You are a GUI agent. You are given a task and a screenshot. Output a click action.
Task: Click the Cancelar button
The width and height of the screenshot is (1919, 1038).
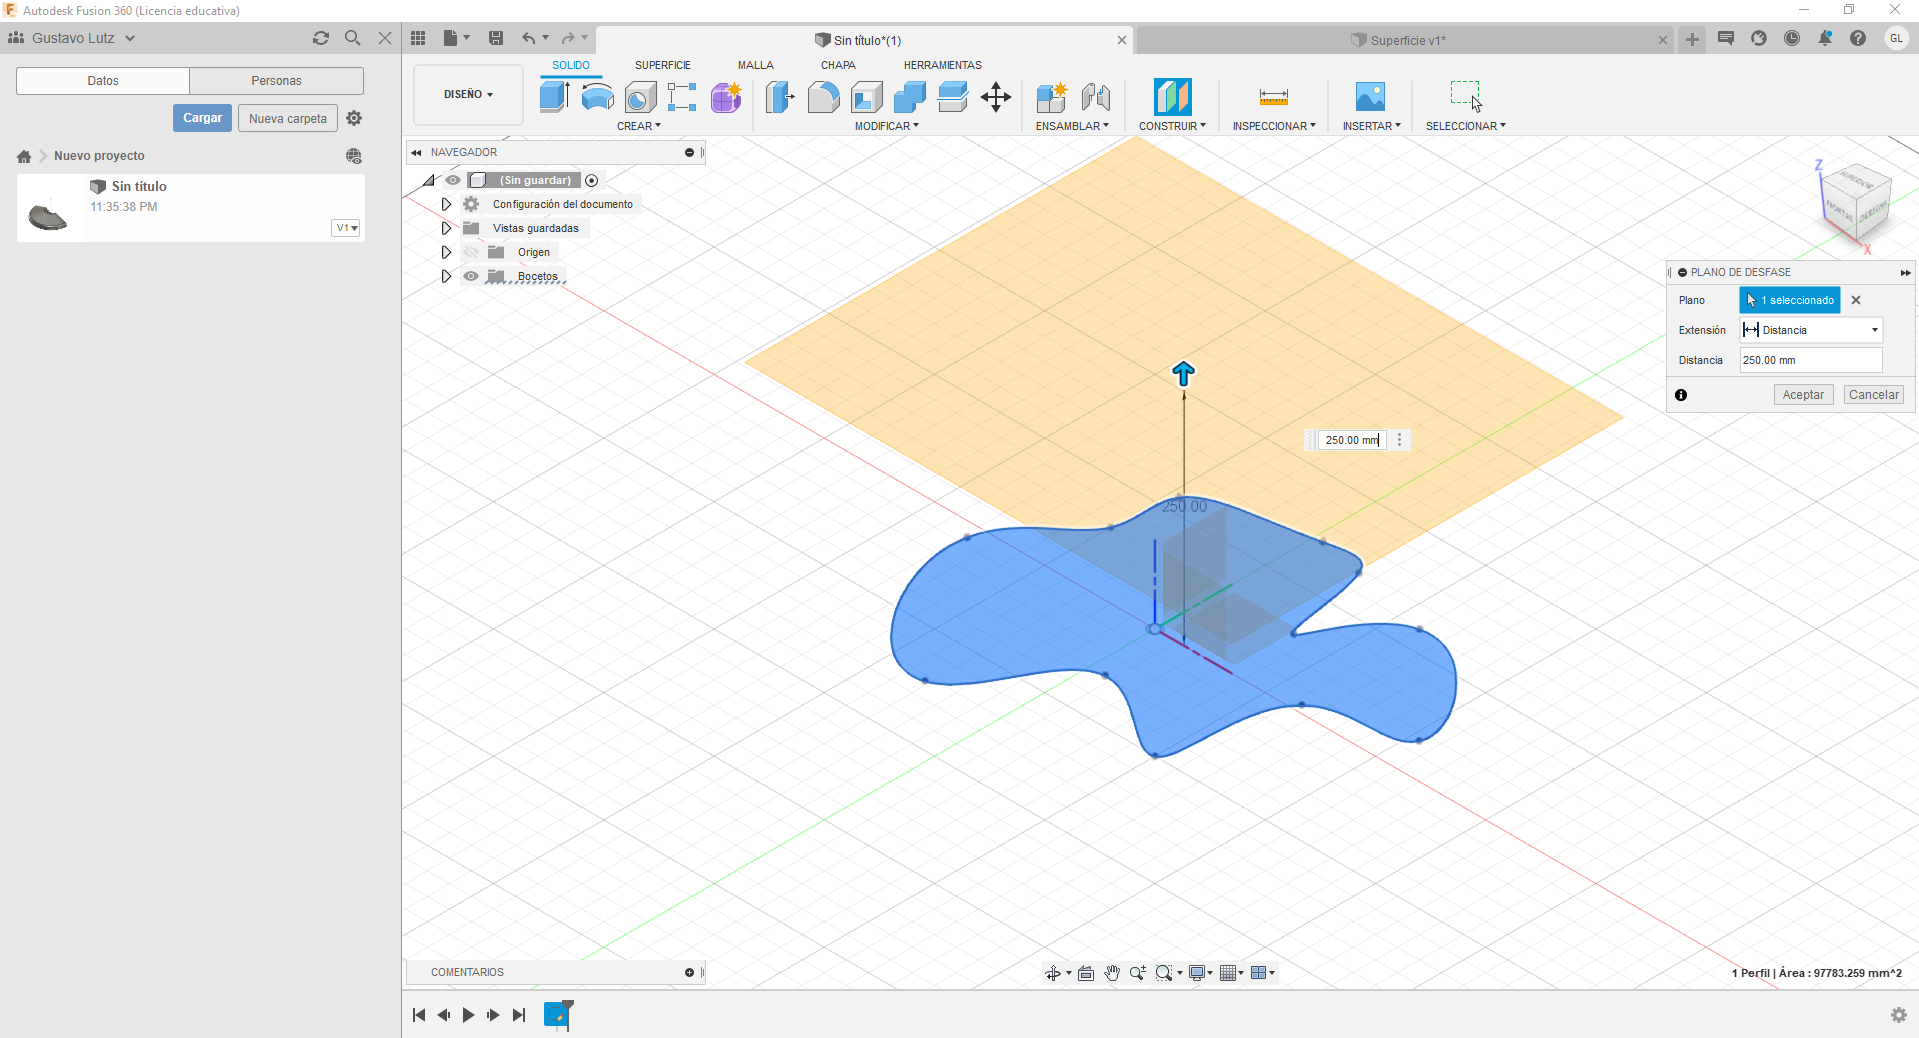[x=1873, y=395]
